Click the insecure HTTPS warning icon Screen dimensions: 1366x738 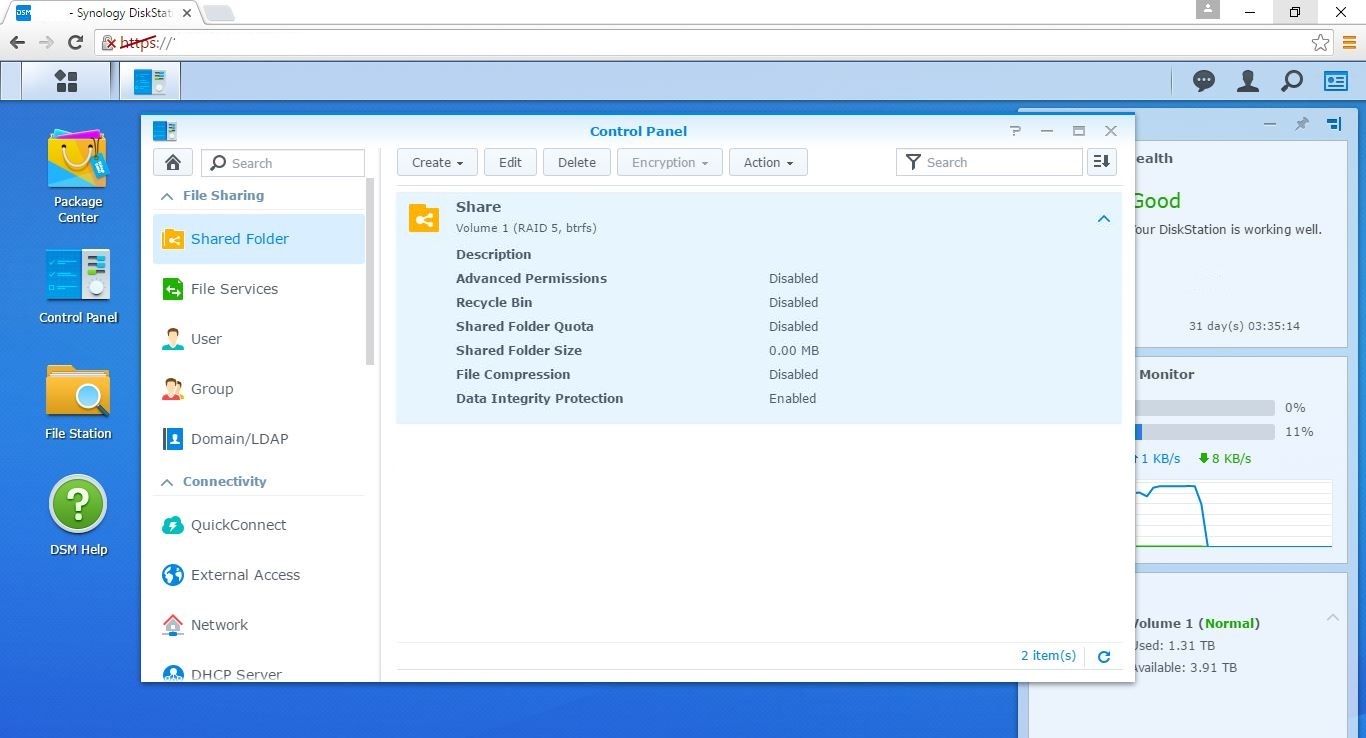pos(110,43)
